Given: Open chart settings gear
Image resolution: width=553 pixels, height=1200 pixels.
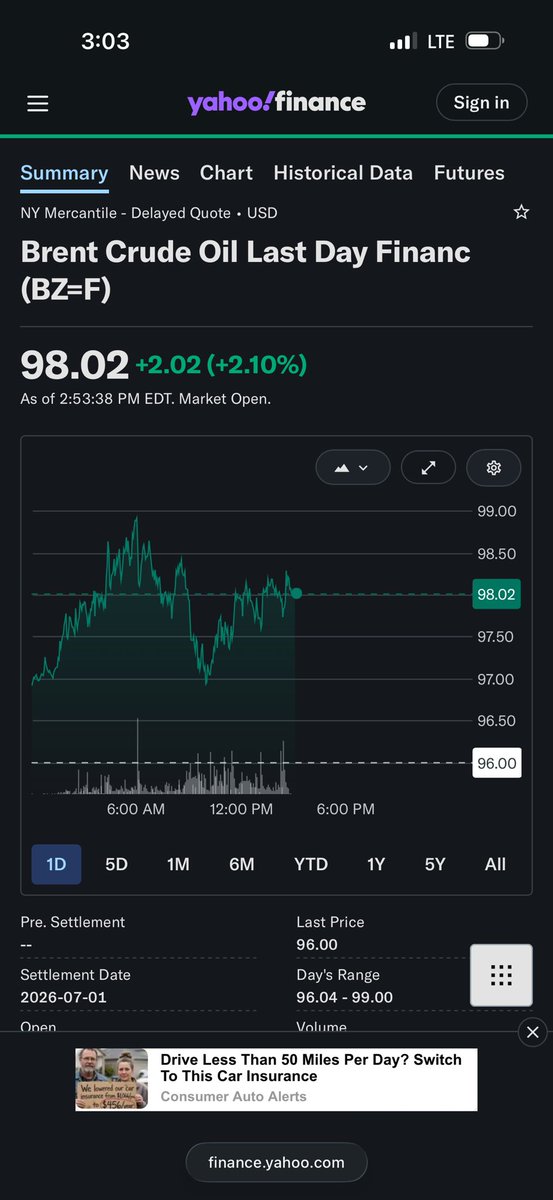Looking at the screenshot, I should [x=493, y=467].
